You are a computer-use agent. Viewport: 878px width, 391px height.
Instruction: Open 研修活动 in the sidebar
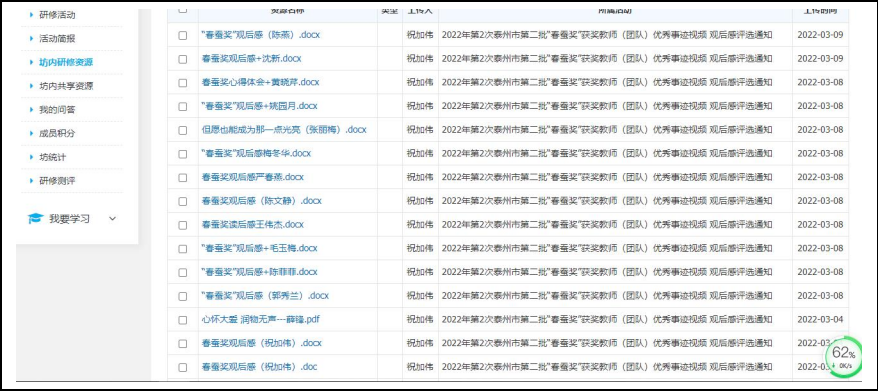tap(57, 15)
